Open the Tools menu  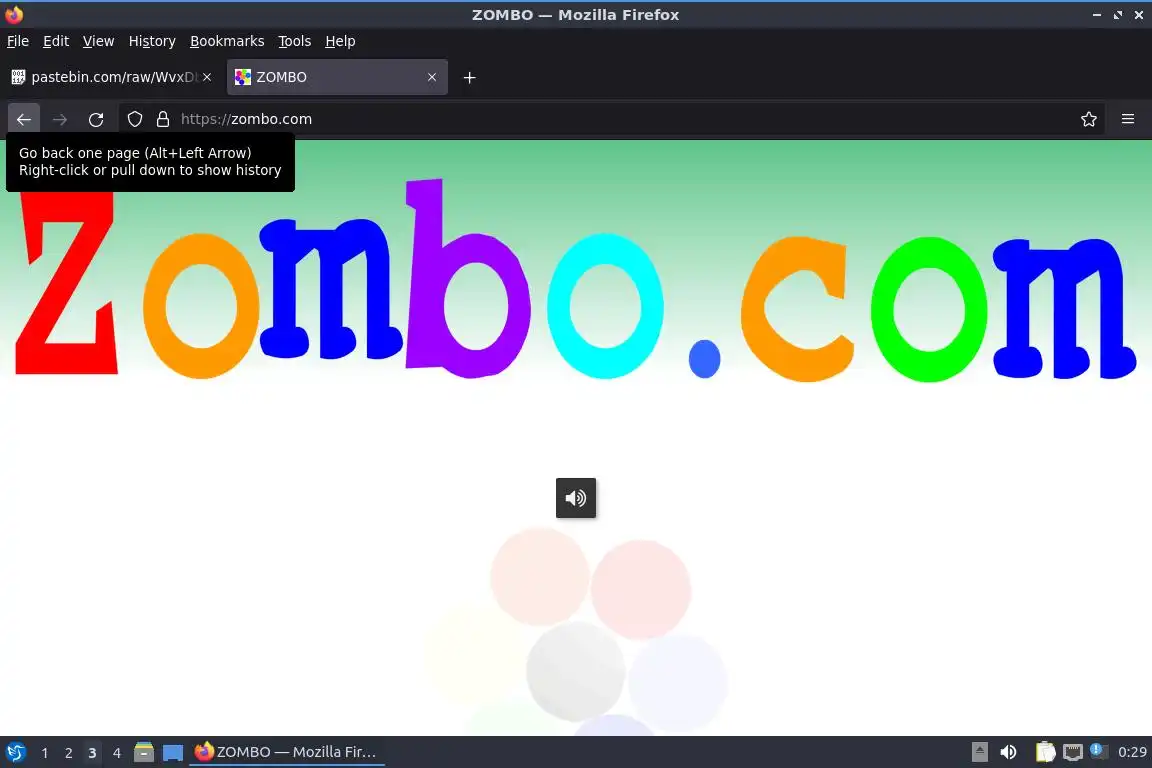tap(295, 41)
